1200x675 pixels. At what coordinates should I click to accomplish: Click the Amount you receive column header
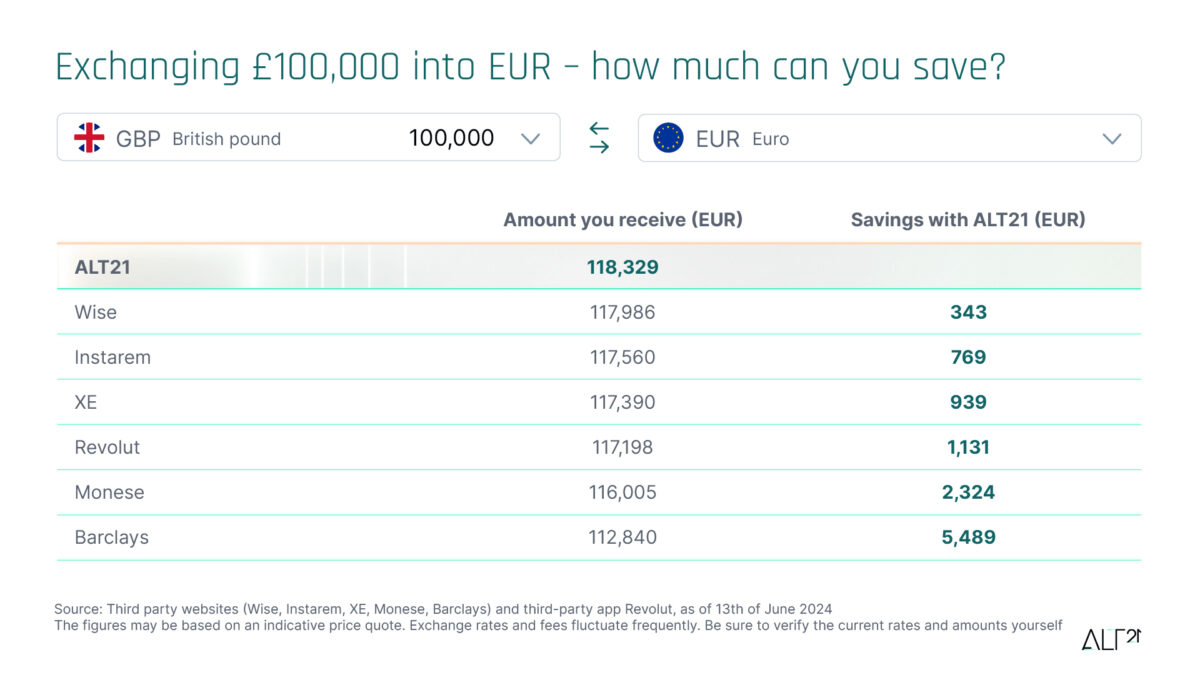click(623, 219)
